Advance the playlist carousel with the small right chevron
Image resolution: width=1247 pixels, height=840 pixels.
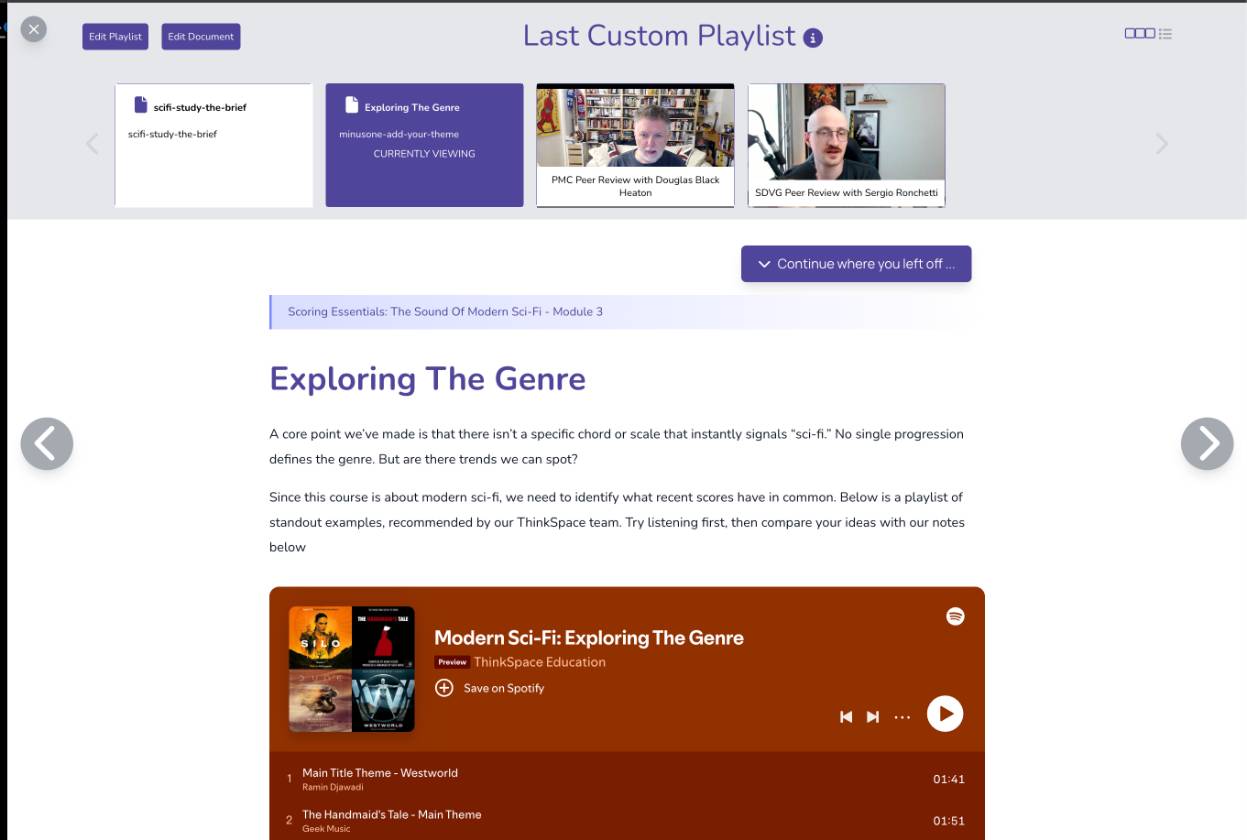1161,144
